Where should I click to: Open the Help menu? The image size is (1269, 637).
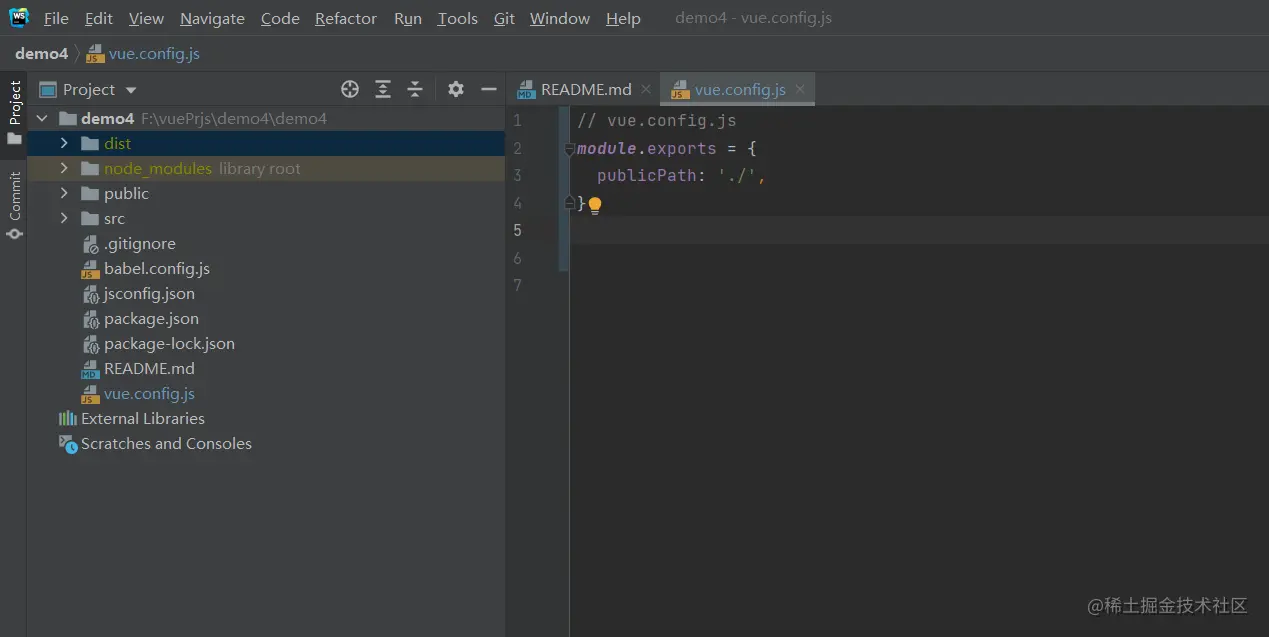coord(623,18)
